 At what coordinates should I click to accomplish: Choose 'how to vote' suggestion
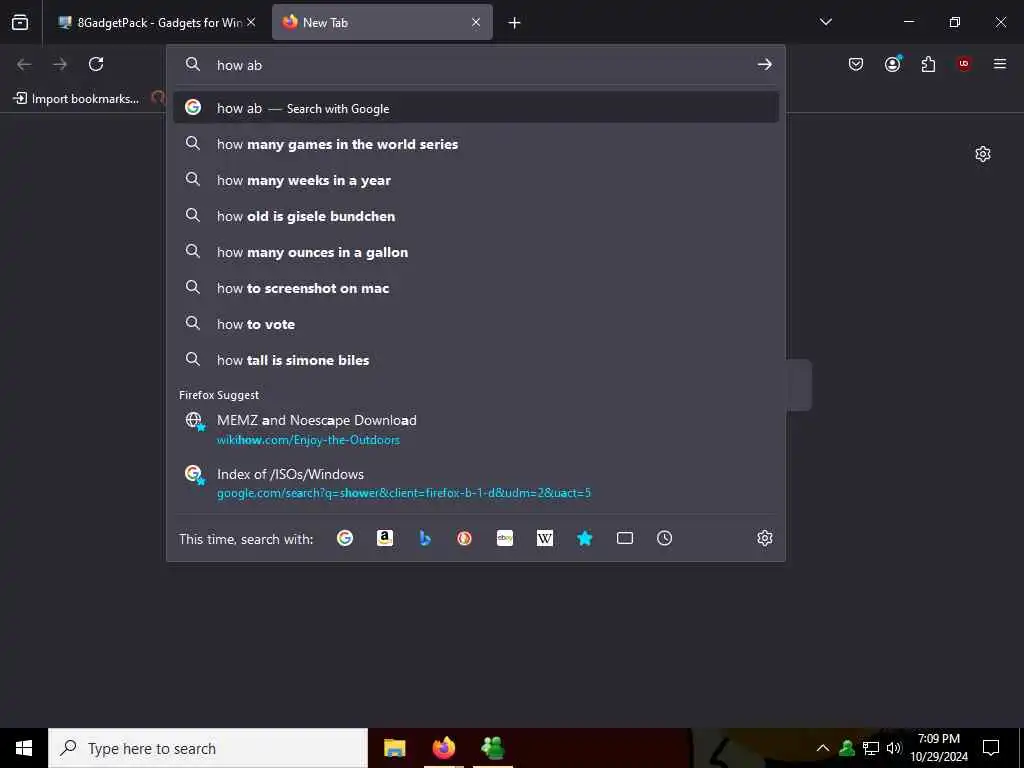pyautogui.click(x=476, y=323)
